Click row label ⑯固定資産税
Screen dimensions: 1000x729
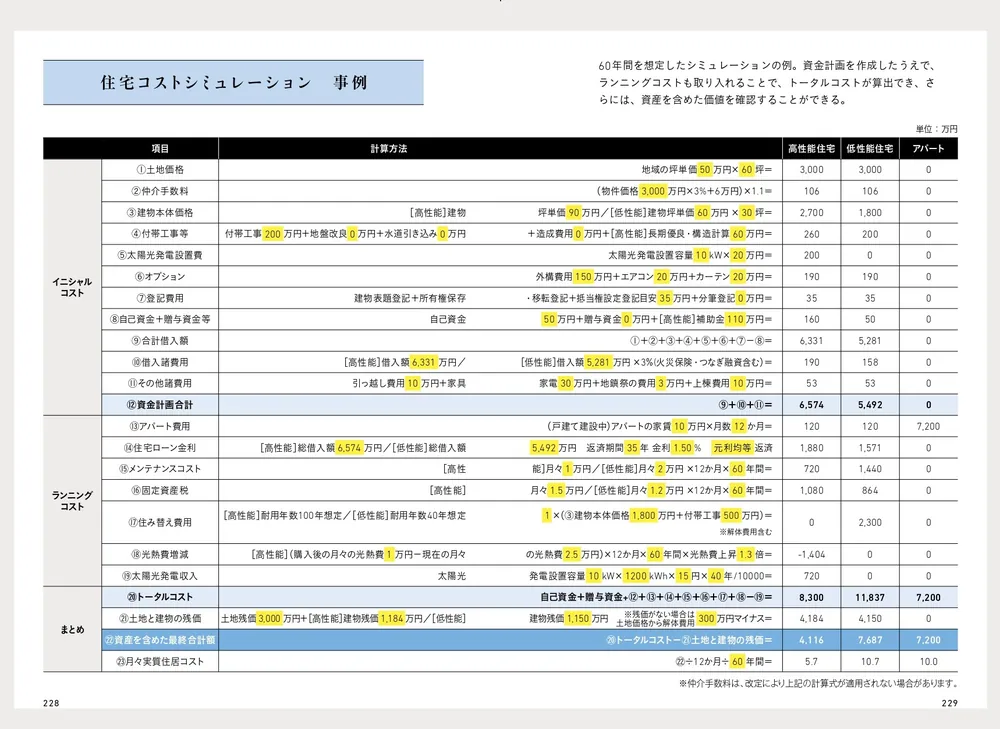click(160, 490)
